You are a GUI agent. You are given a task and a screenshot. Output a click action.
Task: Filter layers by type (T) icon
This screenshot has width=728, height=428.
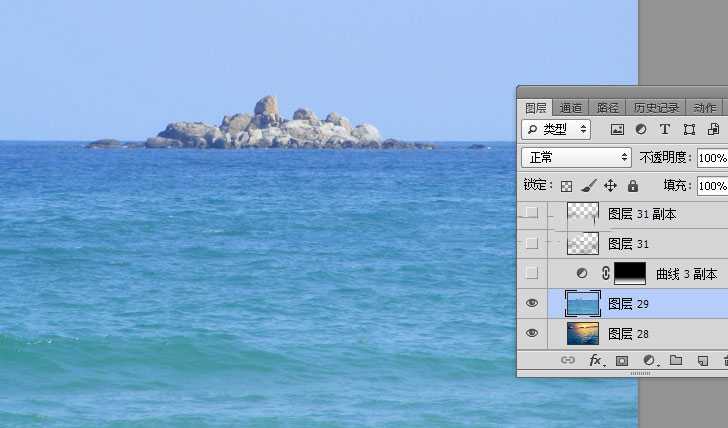click(665, 129)
